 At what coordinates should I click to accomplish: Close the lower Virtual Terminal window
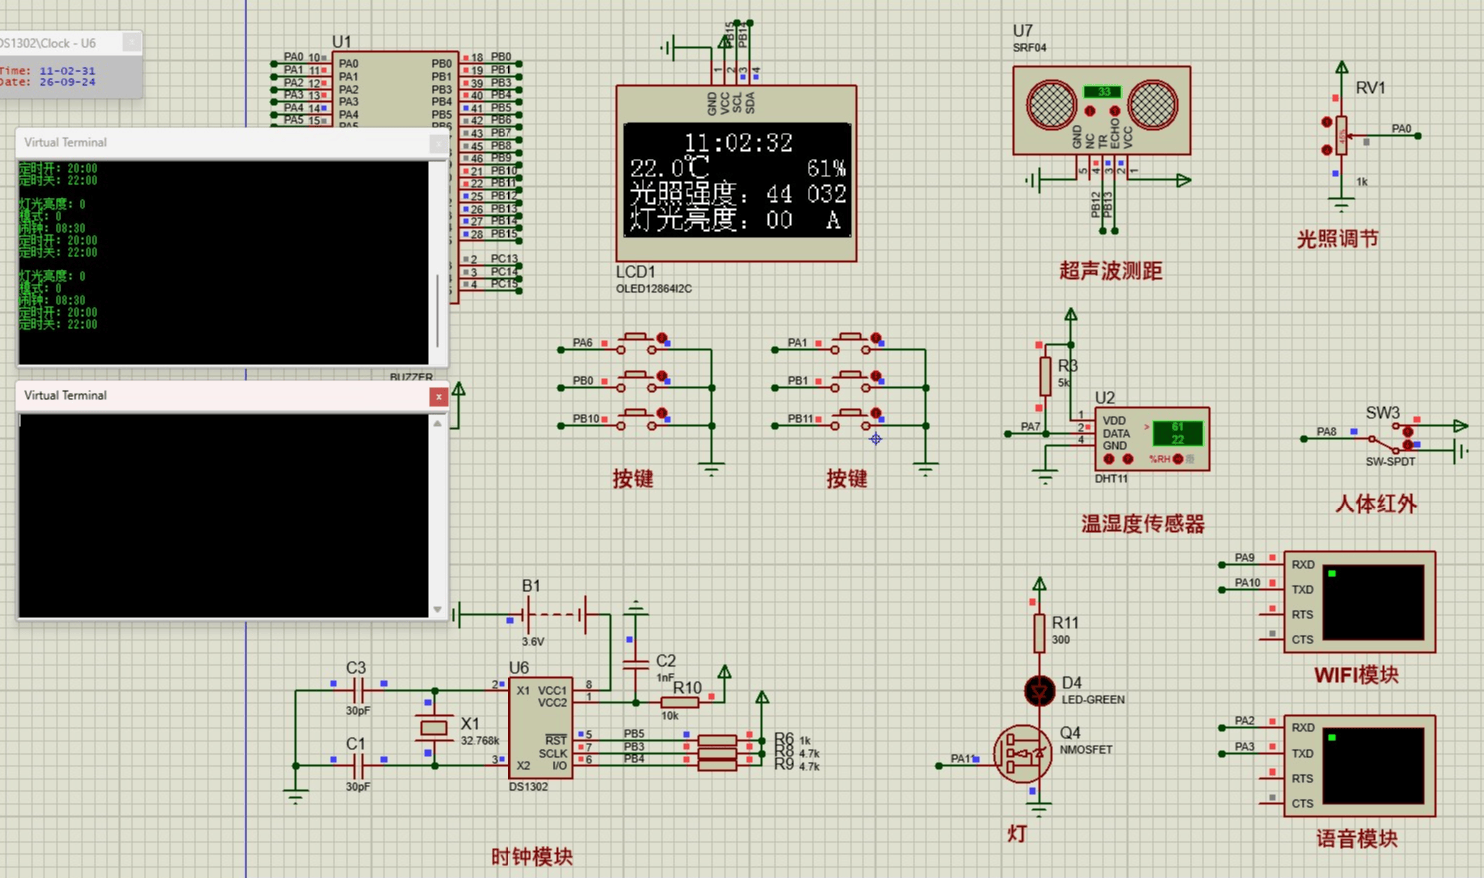[x=438, y=397]
